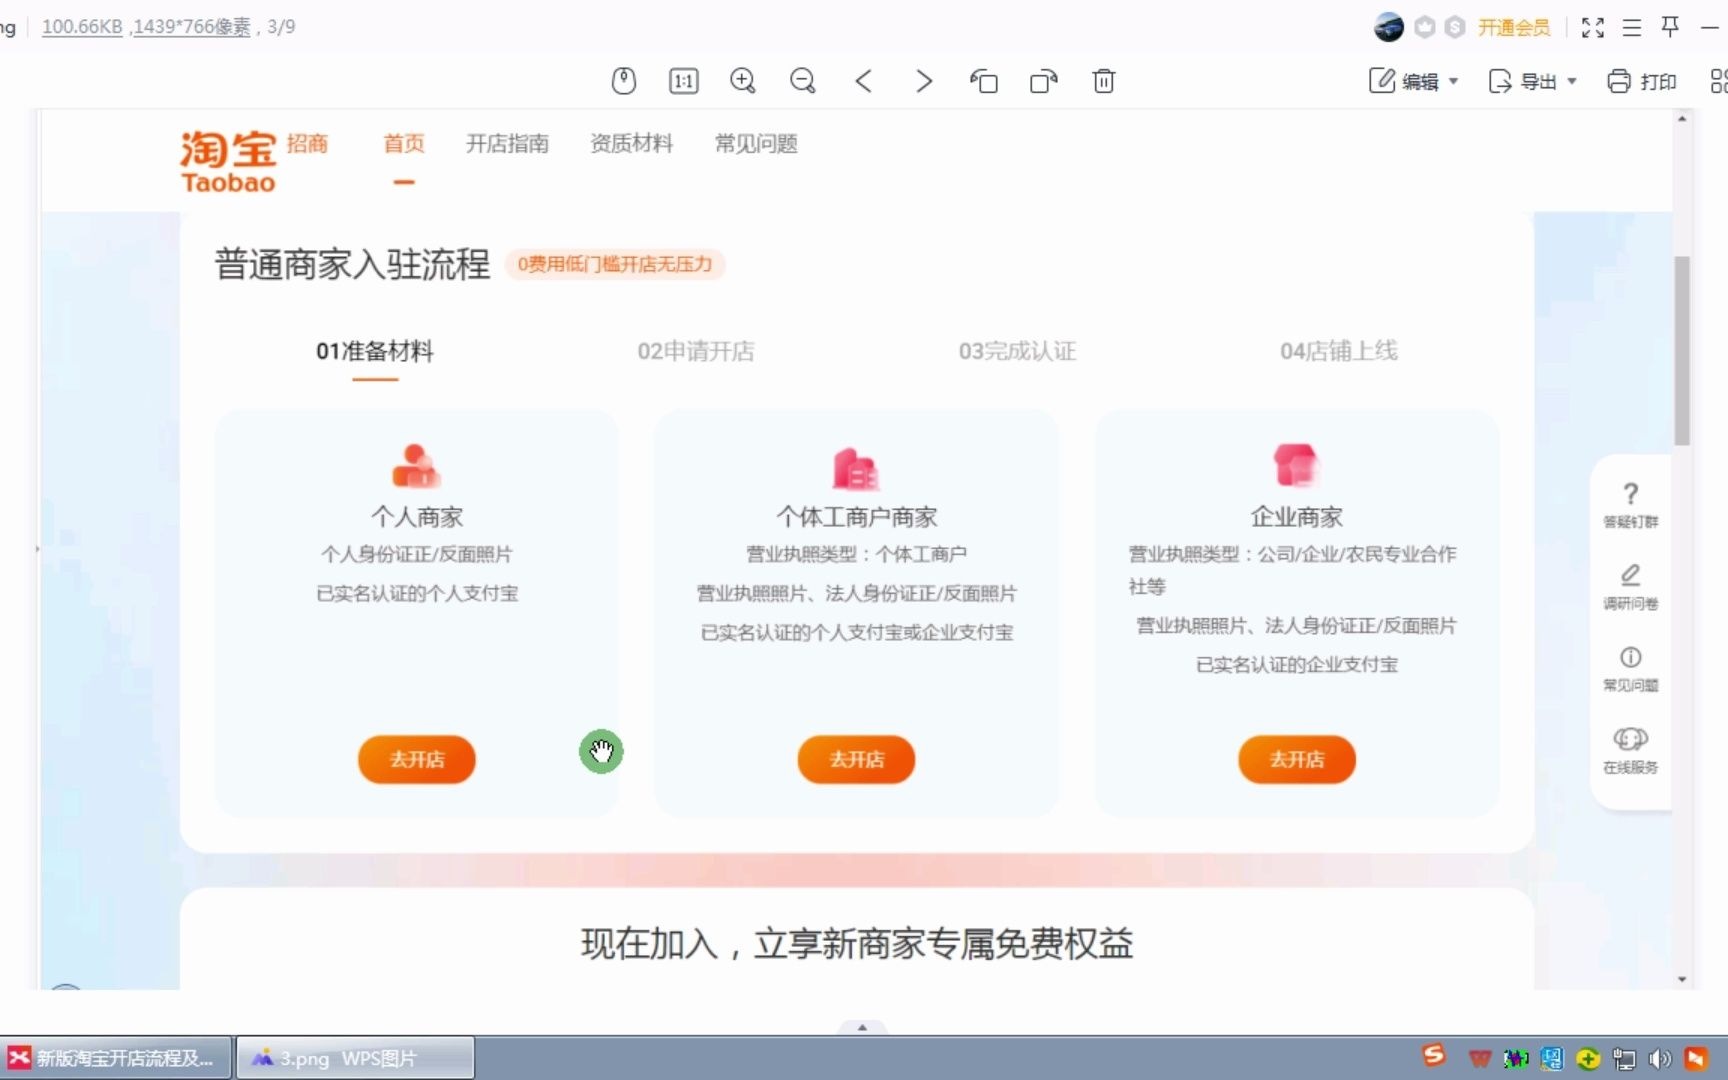Click the 360 green plus tray icon
The height and width of the screenshot is (1080, 1728).
(1588, 1059)
